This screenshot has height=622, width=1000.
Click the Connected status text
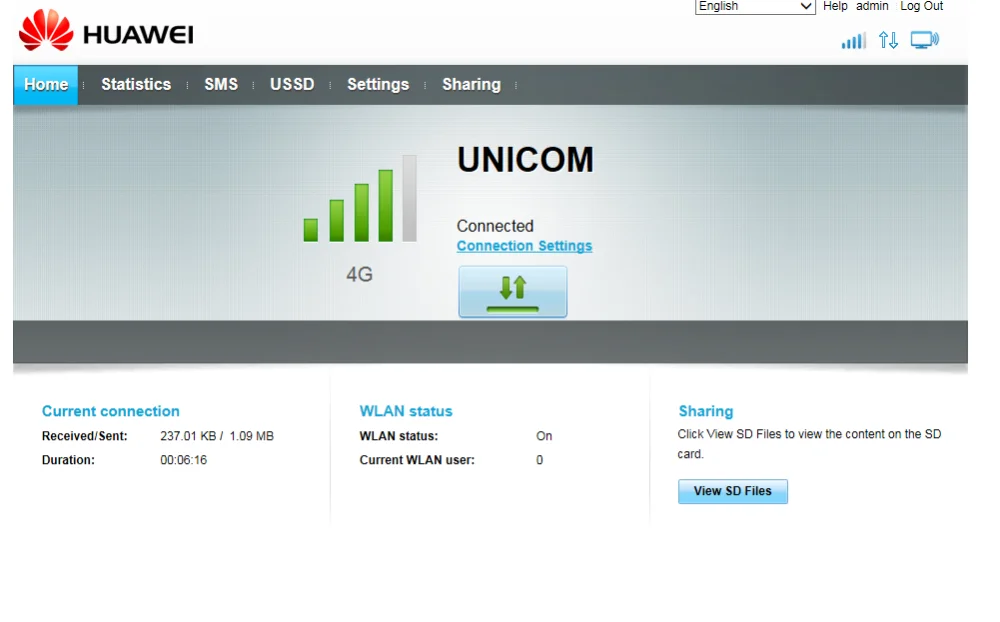pyautogui.click(x=495, y=226)
